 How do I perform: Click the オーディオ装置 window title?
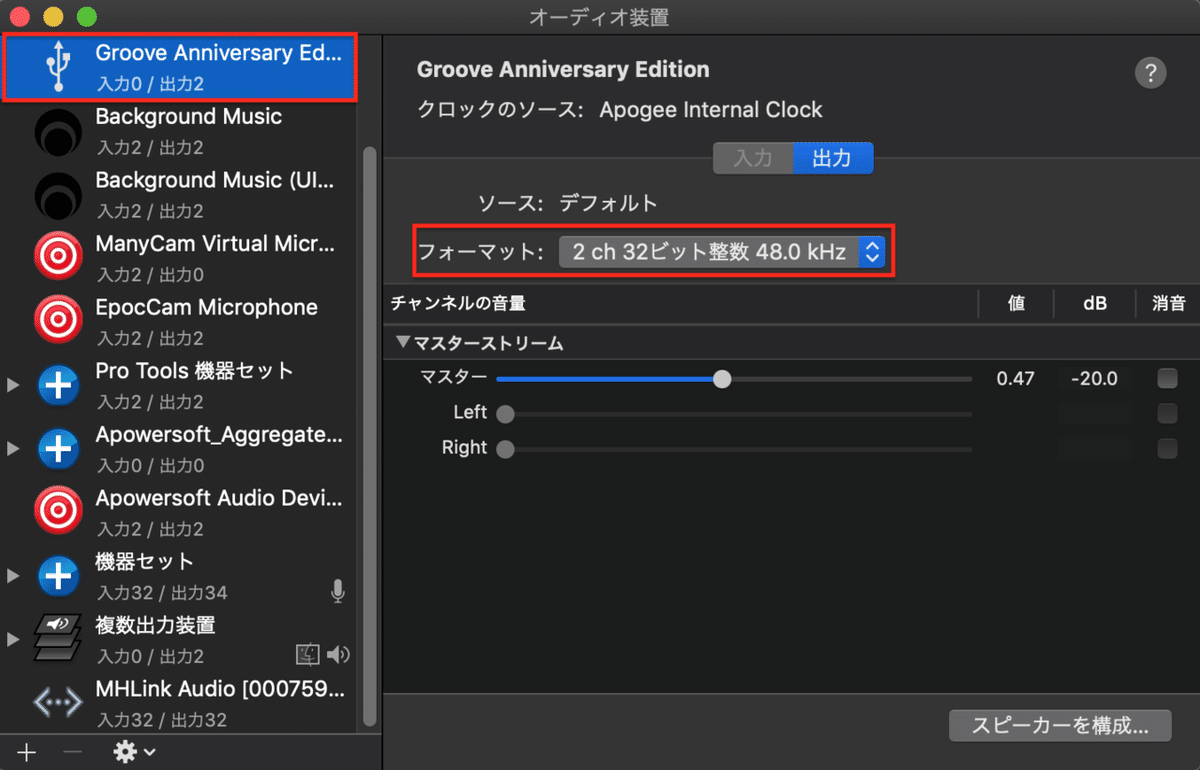click(600, 17)
